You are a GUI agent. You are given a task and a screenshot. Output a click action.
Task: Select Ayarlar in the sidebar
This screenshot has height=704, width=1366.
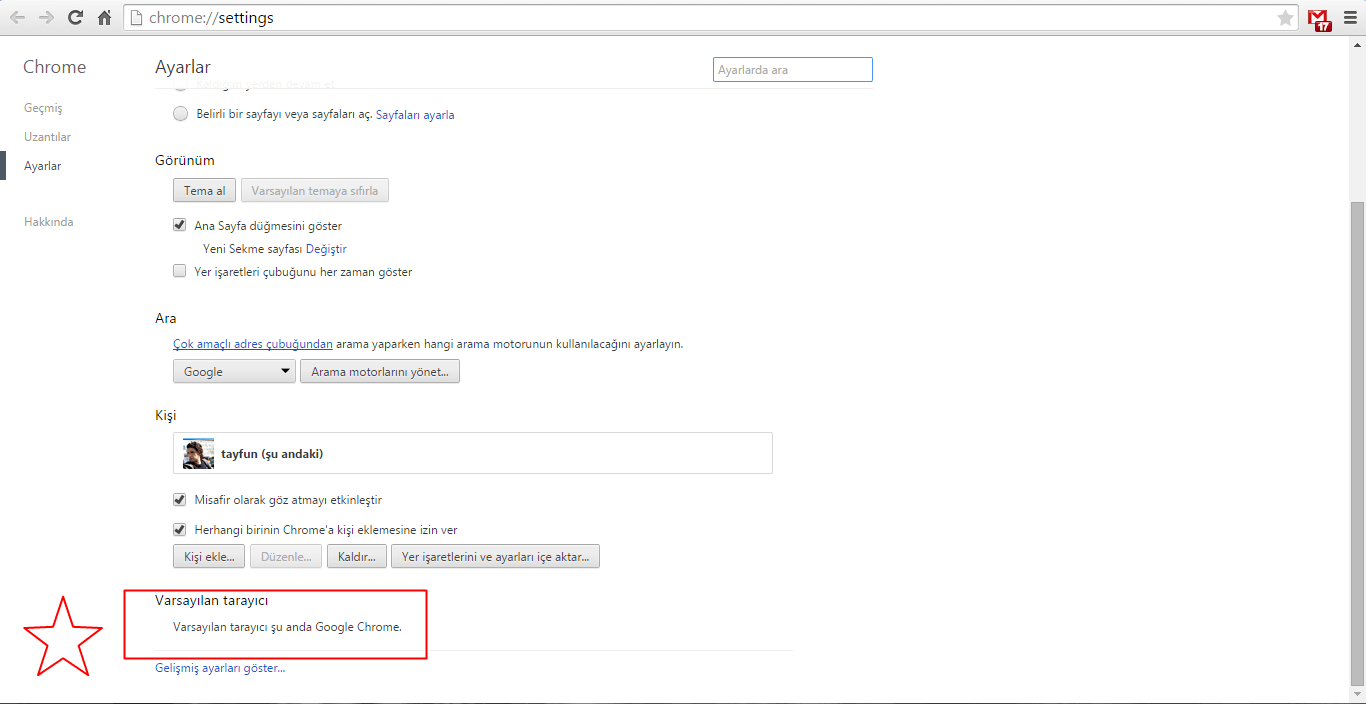point(42,166)
